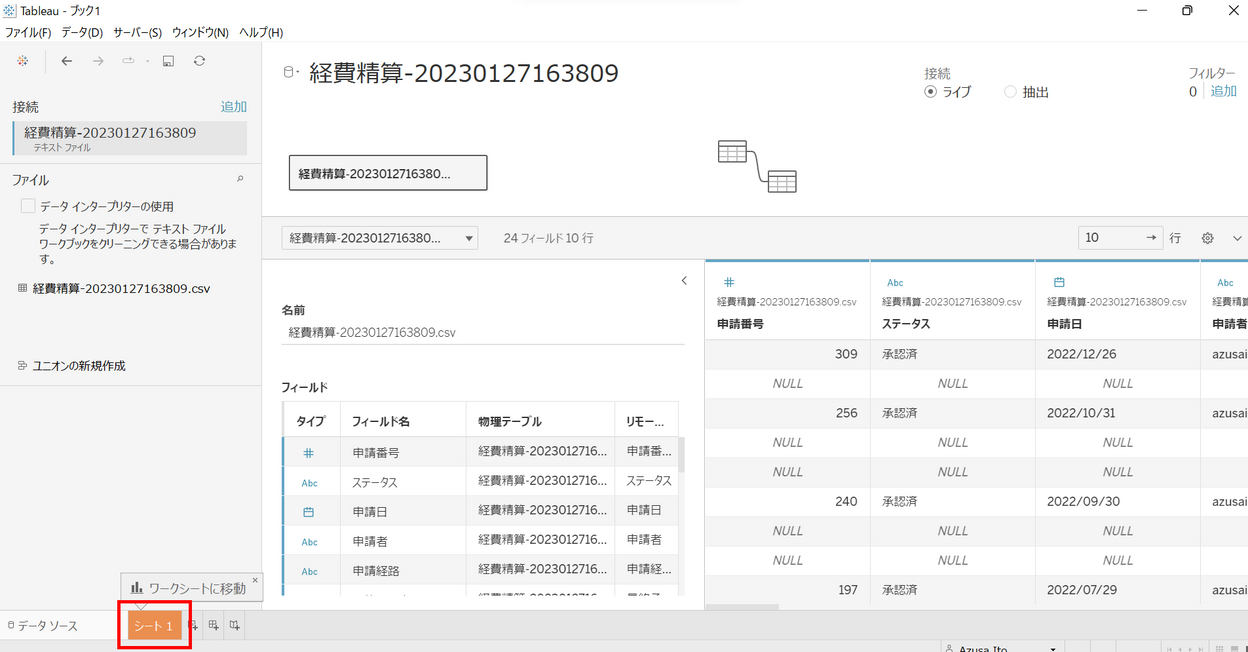1248x652 pixels.
Task: Open the table selector dropdown 経費精算-2023012716380...
Action: [x=380, y=238]
